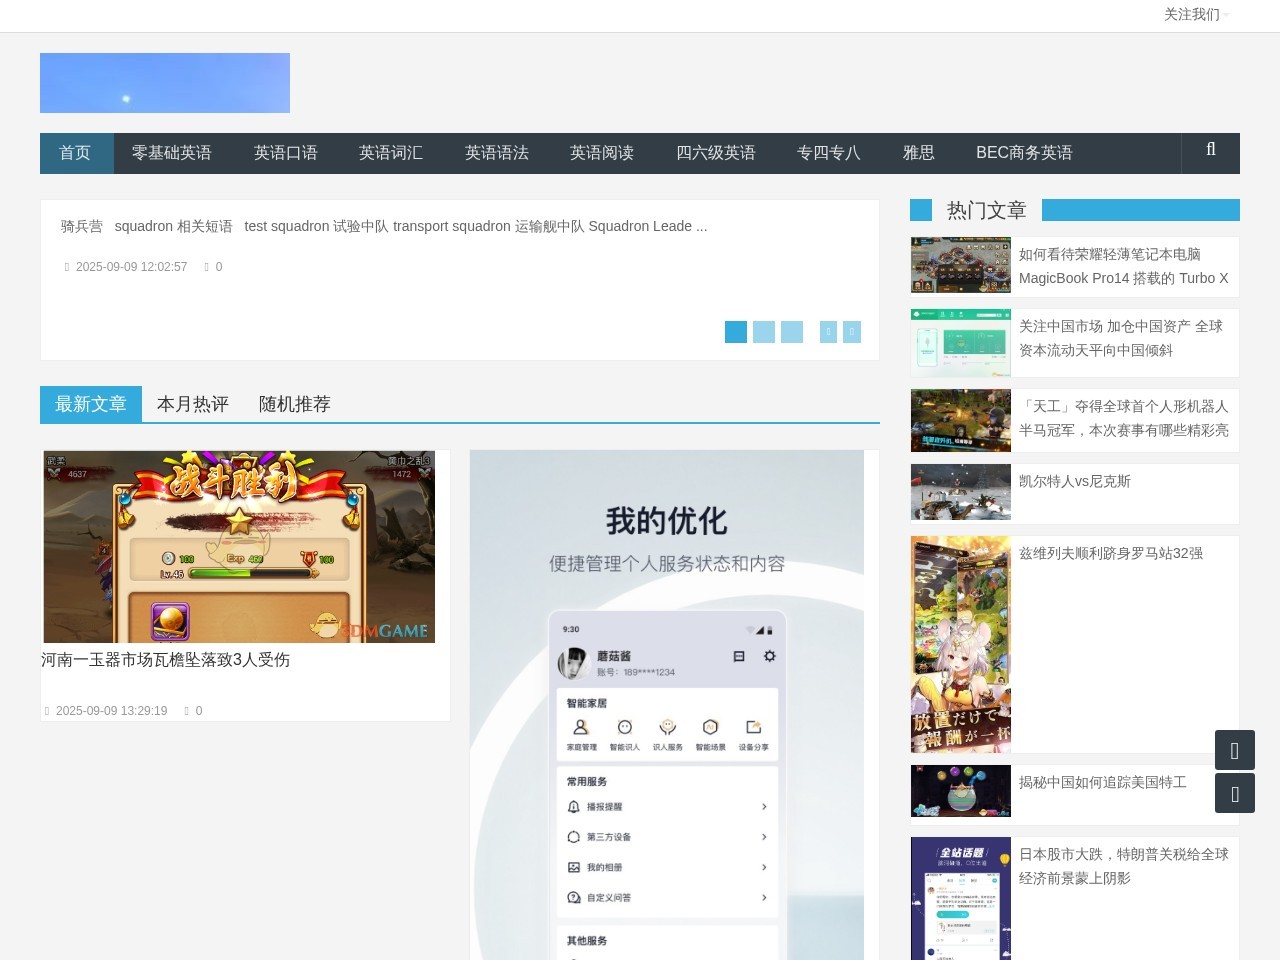Click thumbnail beside 关注中国市场 article

[961, 342]
